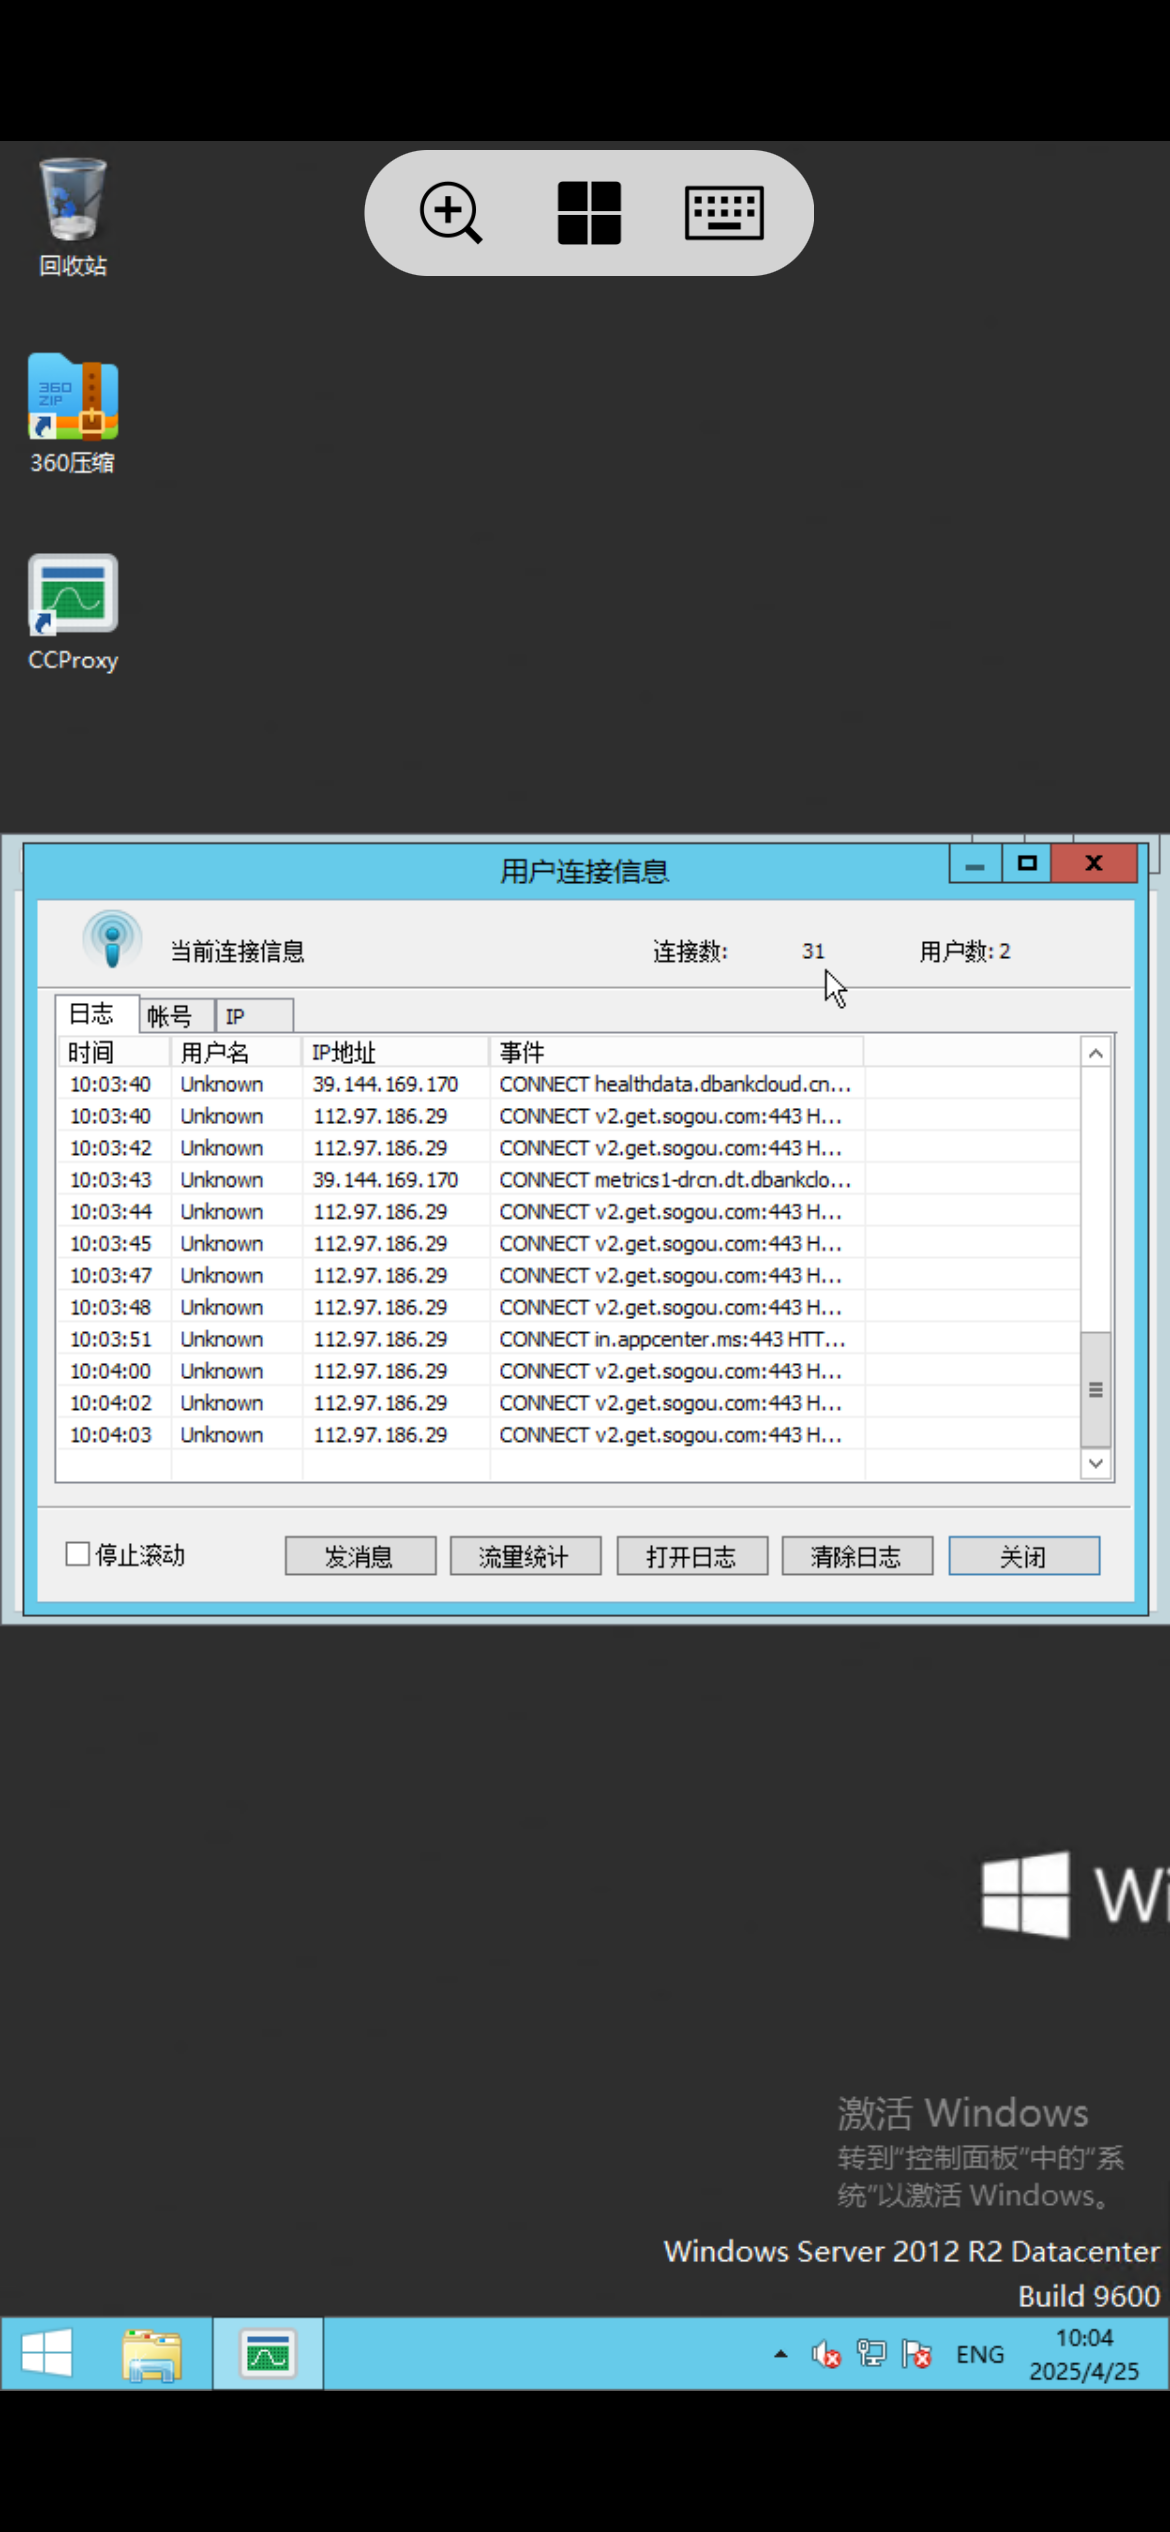Click the CCProxy taskbar icon
The width and height of the screenshot is (1170, 2532).
(268, 2354)
